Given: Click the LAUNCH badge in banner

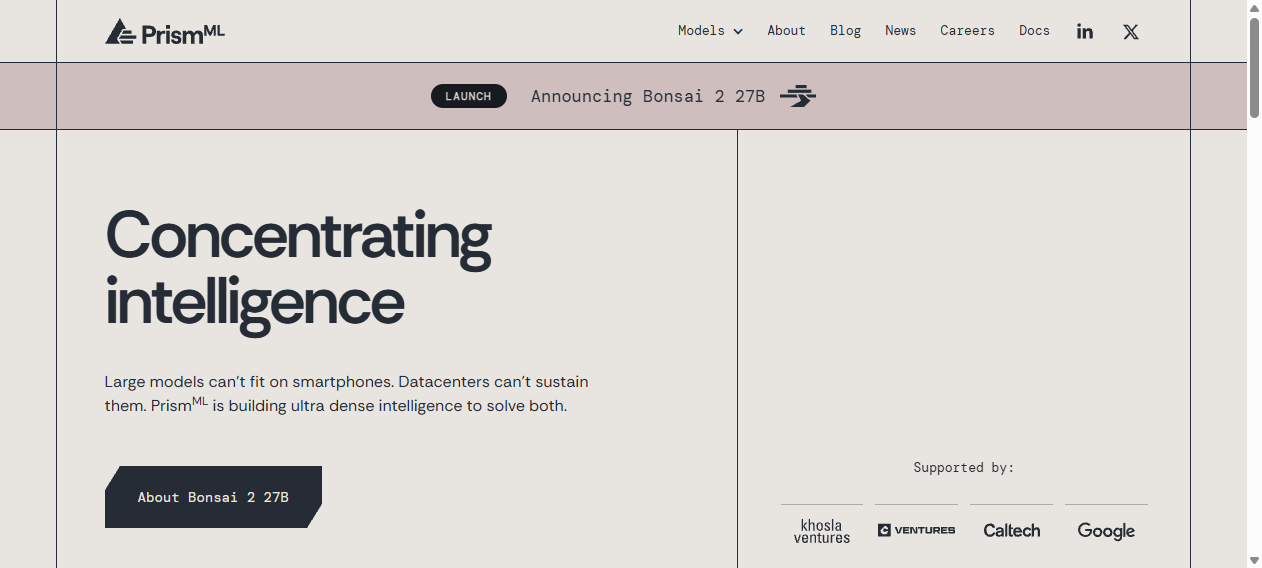Looking at the screenshot, I should tap(469, 96).
